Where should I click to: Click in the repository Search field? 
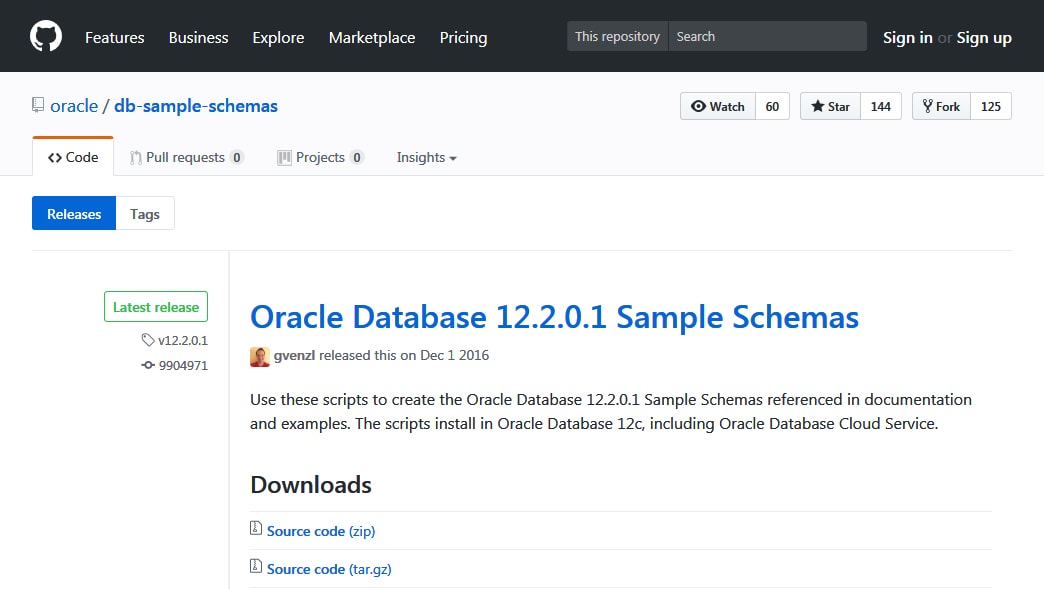[766, 37]
